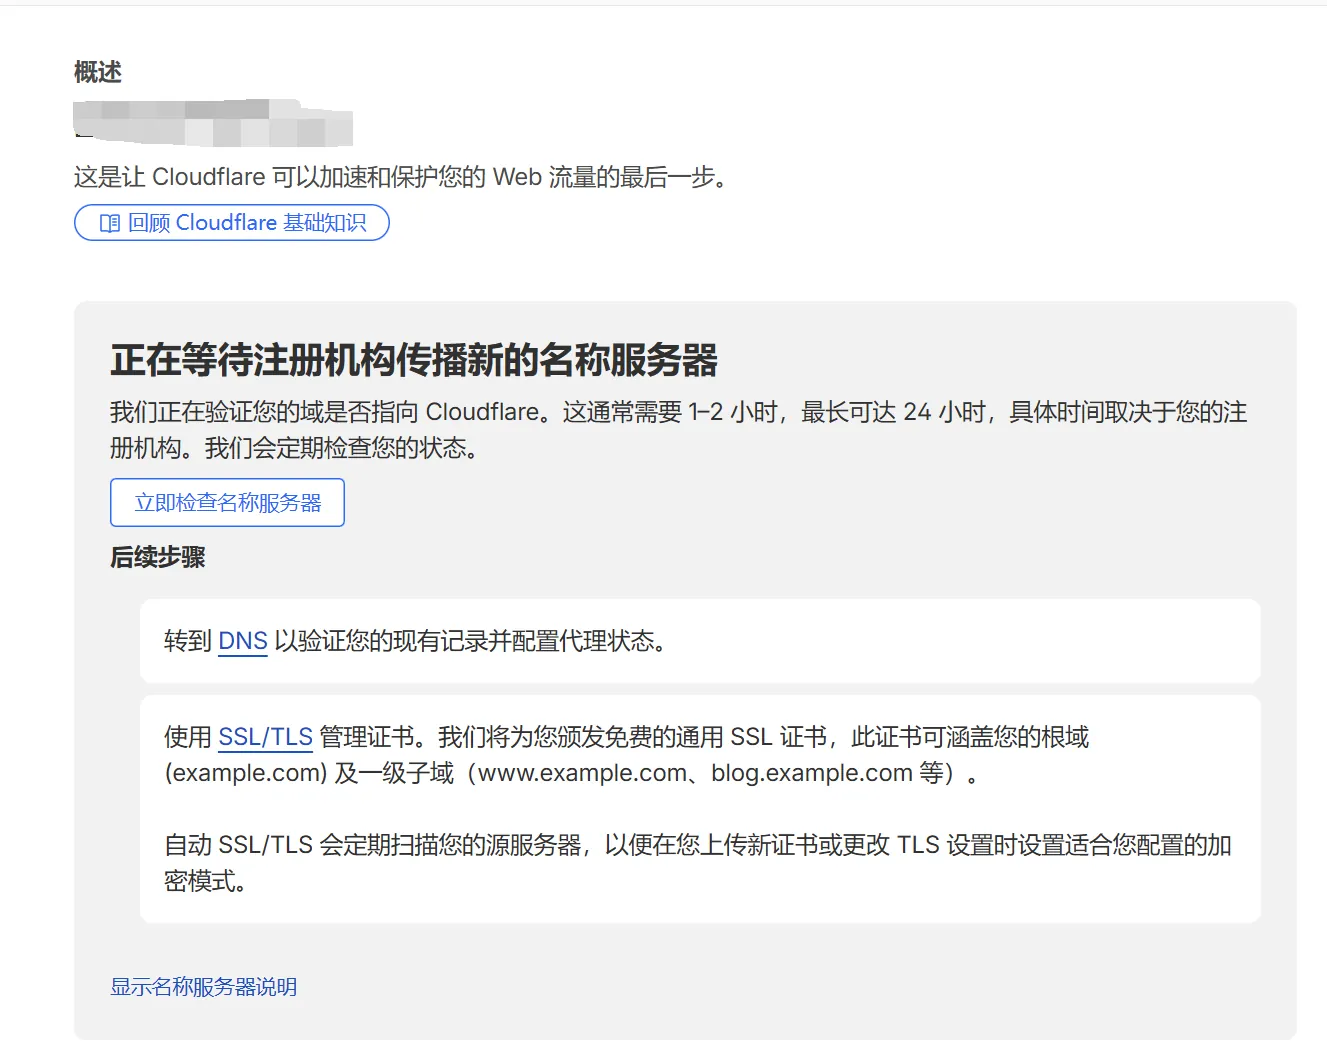Expand 显示名称服务器说明
The height and width of the screenshot is (1056, 1327).
tap(203, 987)
